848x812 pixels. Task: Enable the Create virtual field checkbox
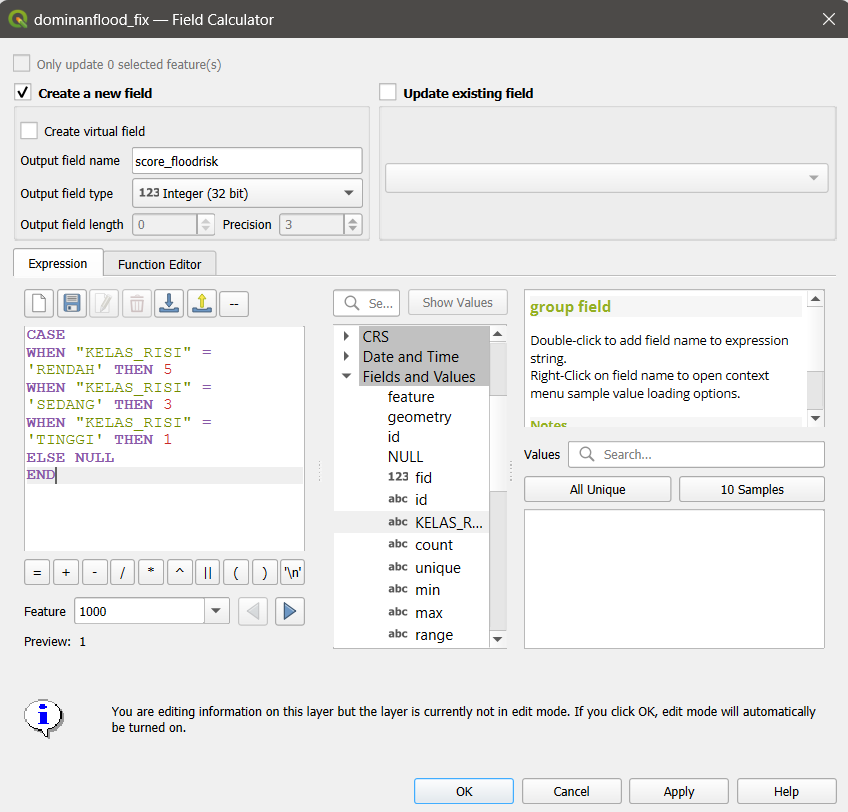coord(30,131)
